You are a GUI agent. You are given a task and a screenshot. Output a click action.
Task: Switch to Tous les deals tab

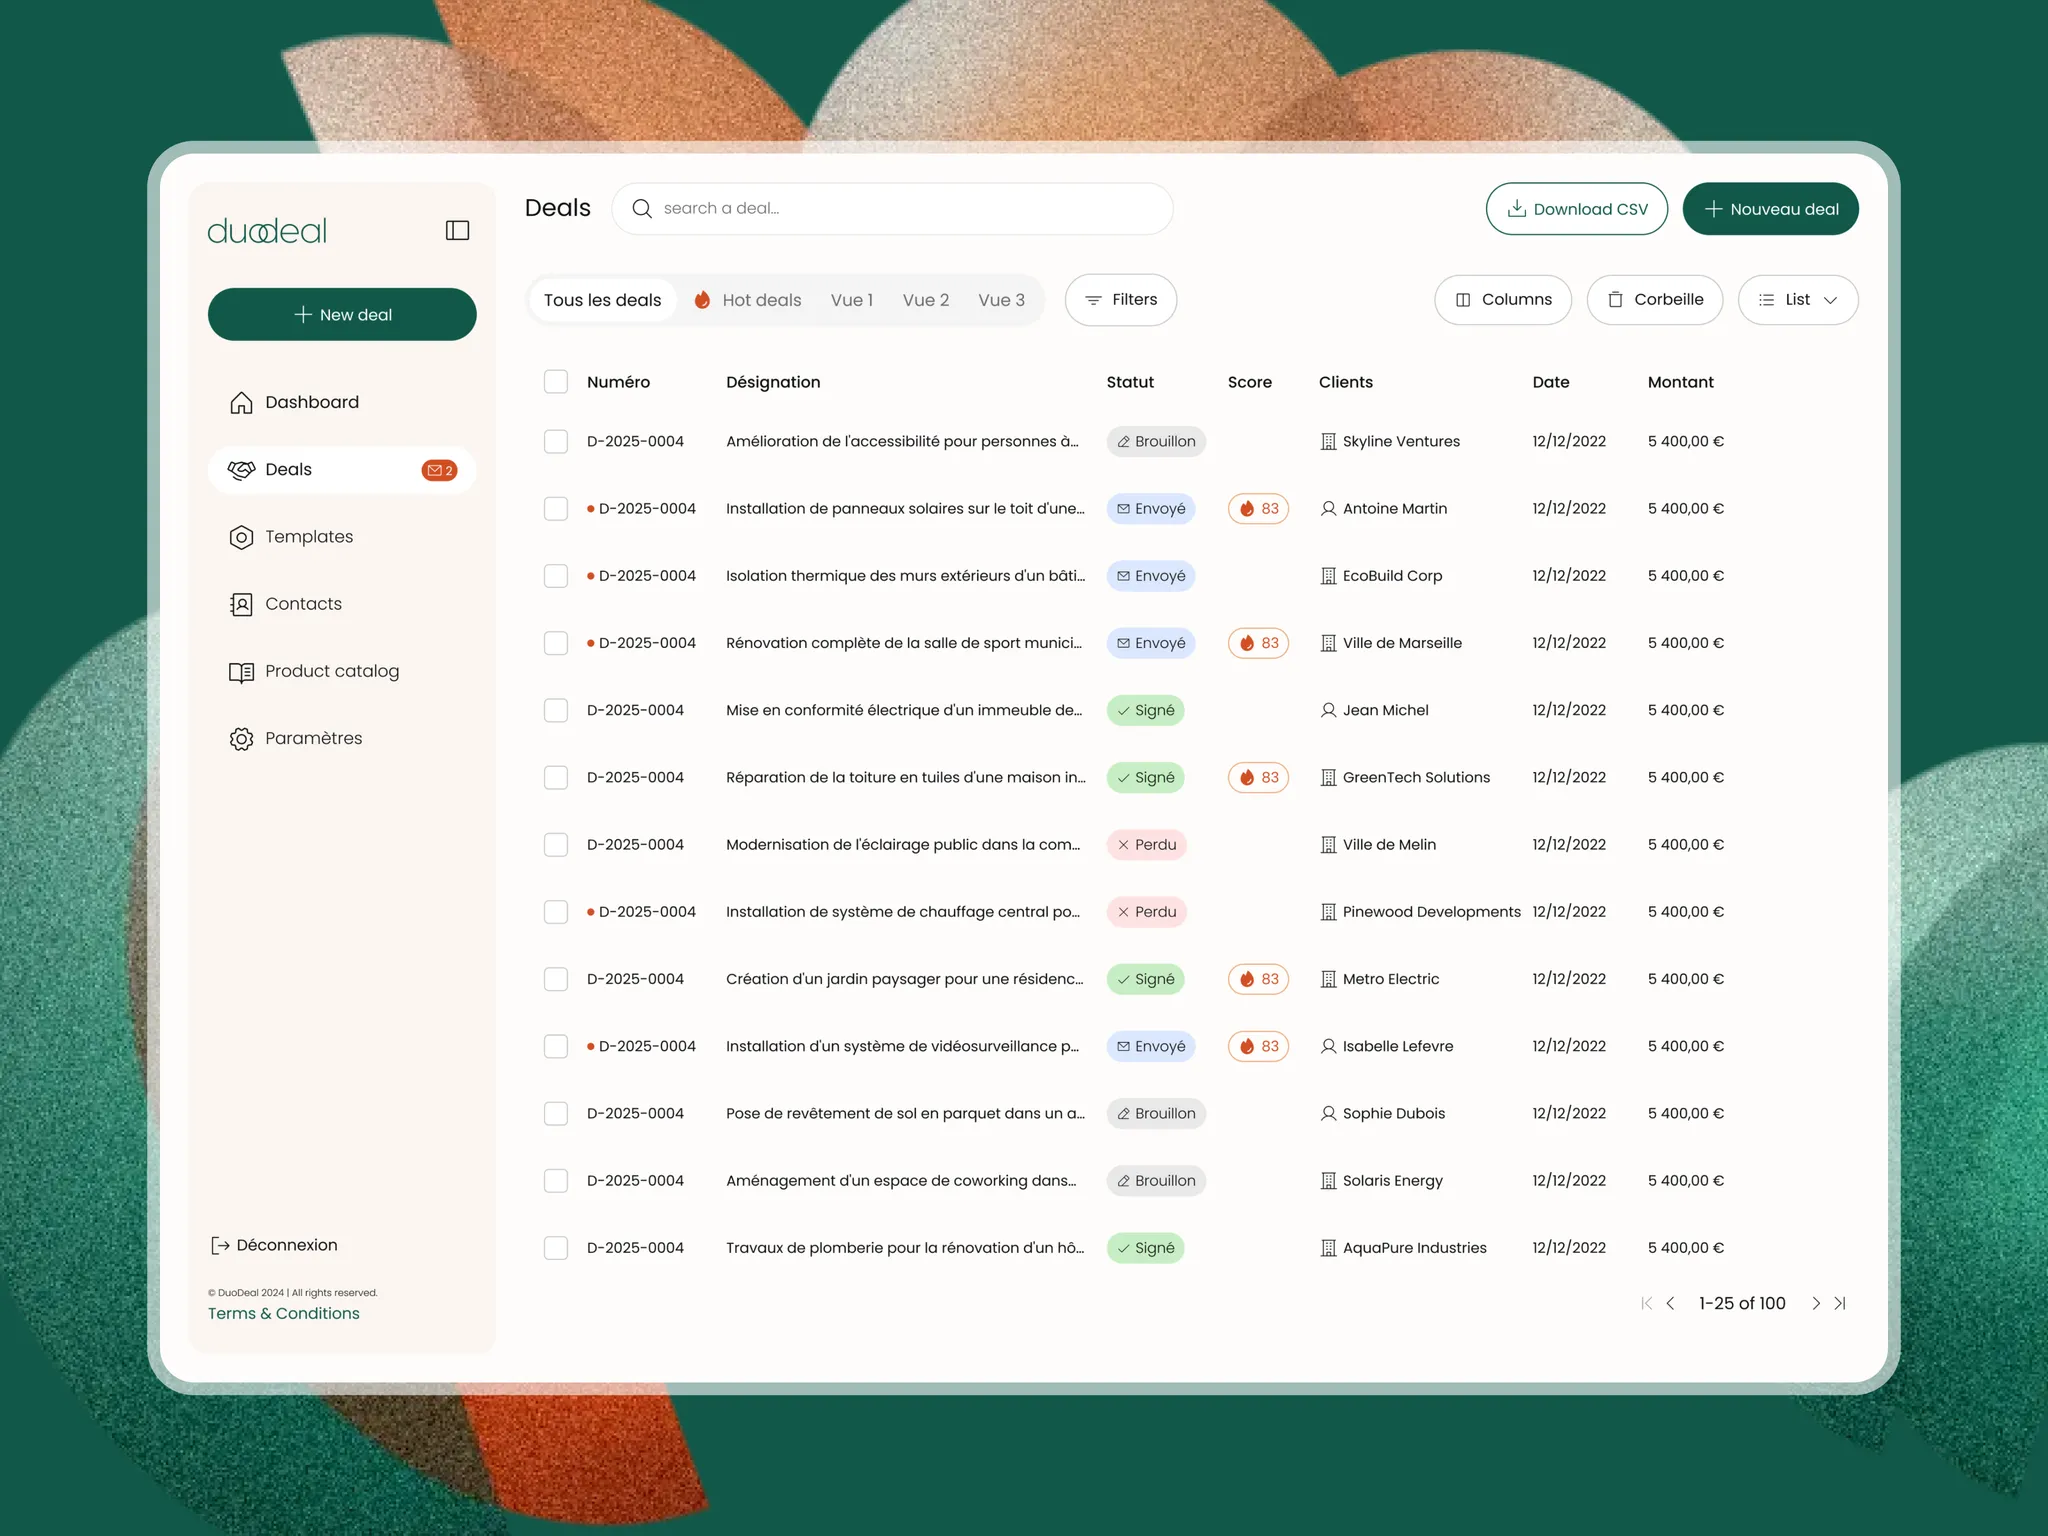tap(602, 300)
